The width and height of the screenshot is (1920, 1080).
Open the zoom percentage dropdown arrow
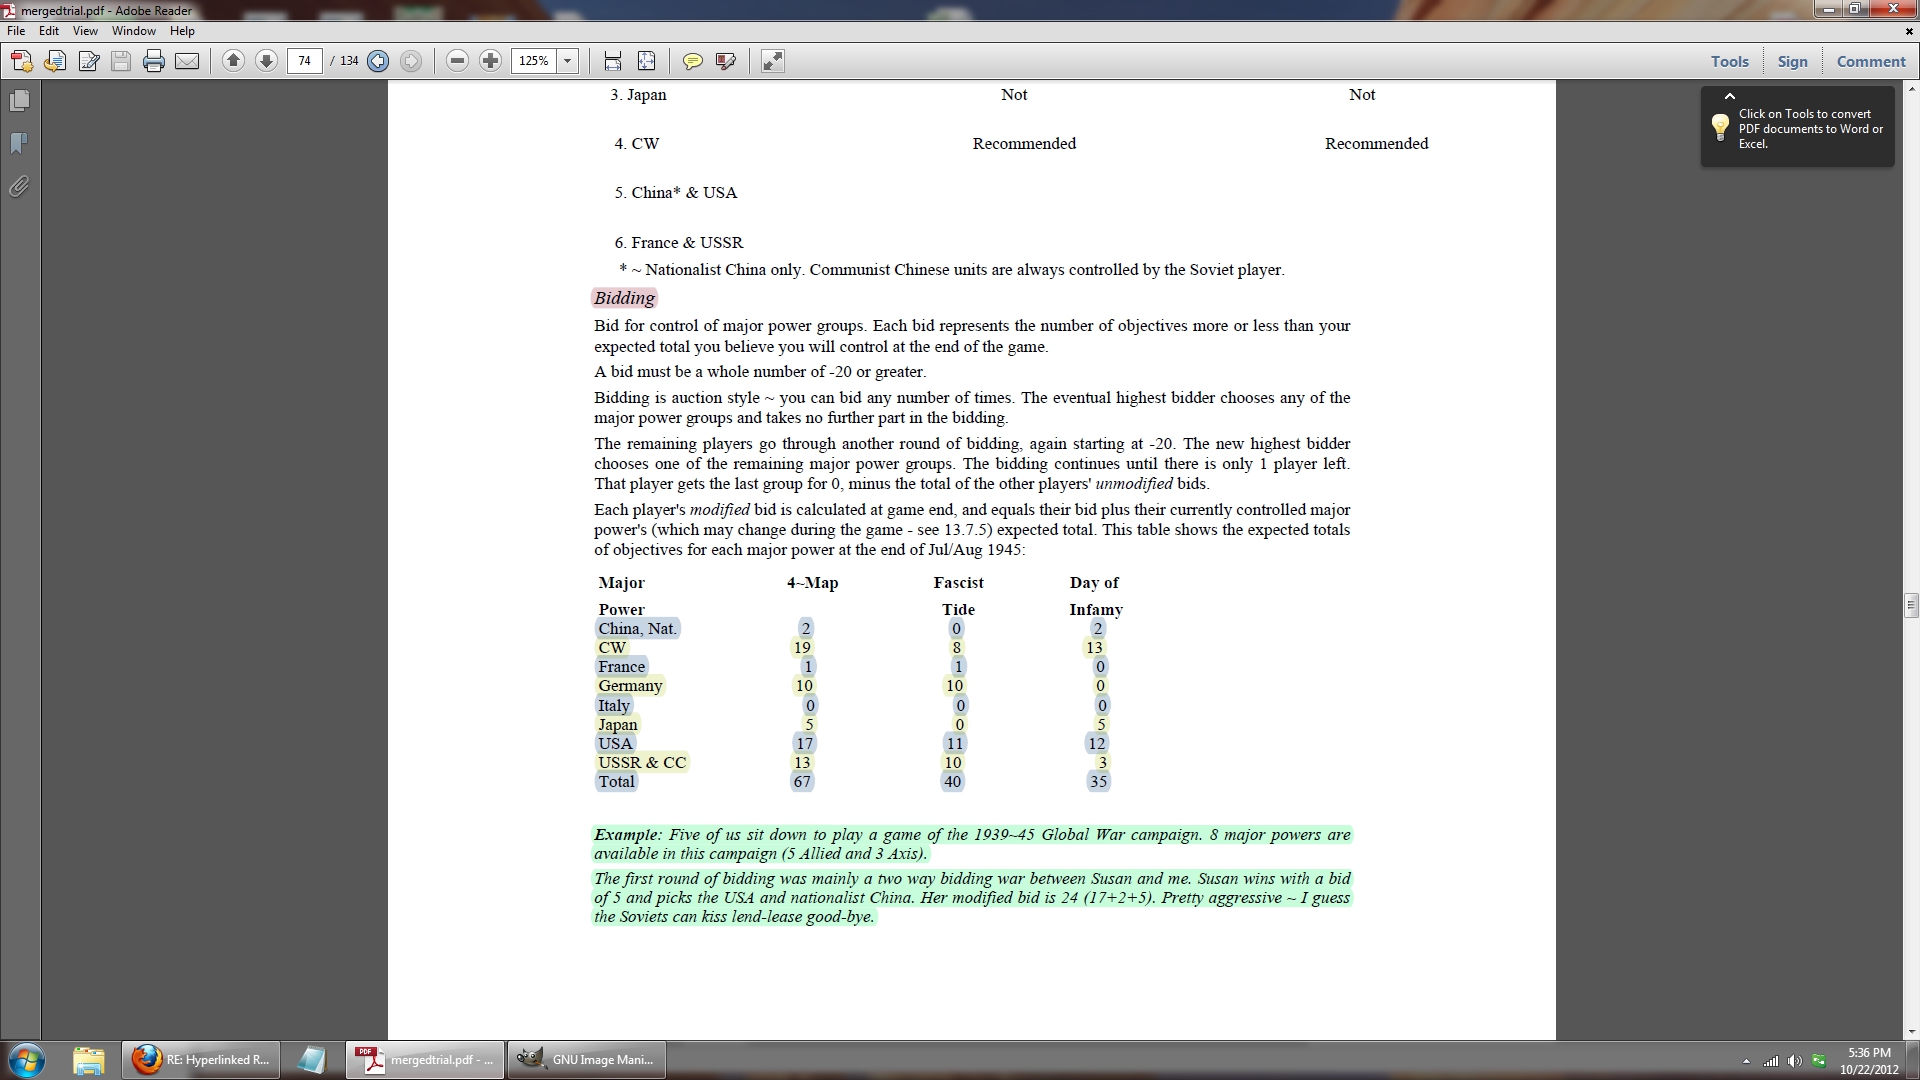click(568, 61)
